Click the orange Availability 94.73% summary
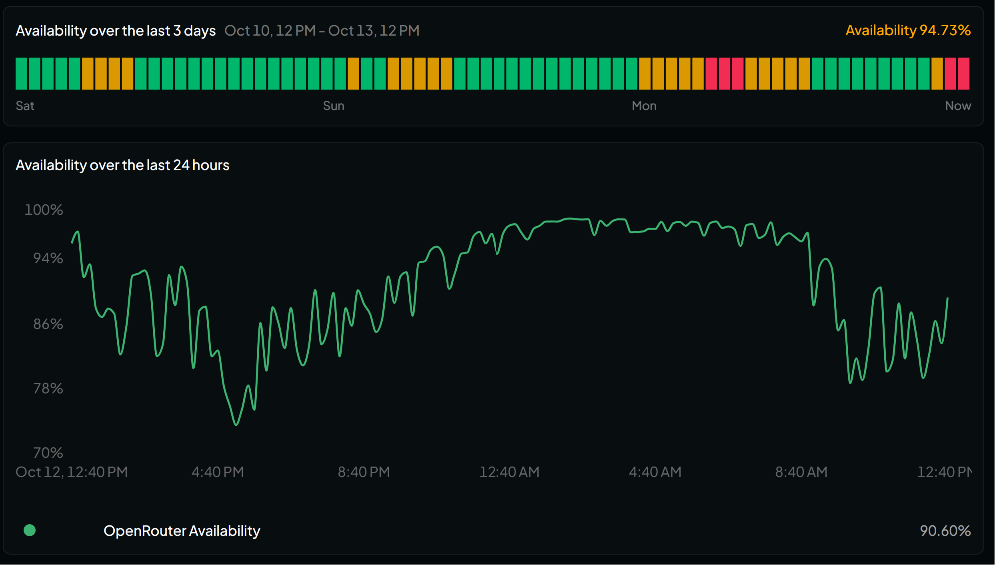The image size is (995, 565). 908,30
